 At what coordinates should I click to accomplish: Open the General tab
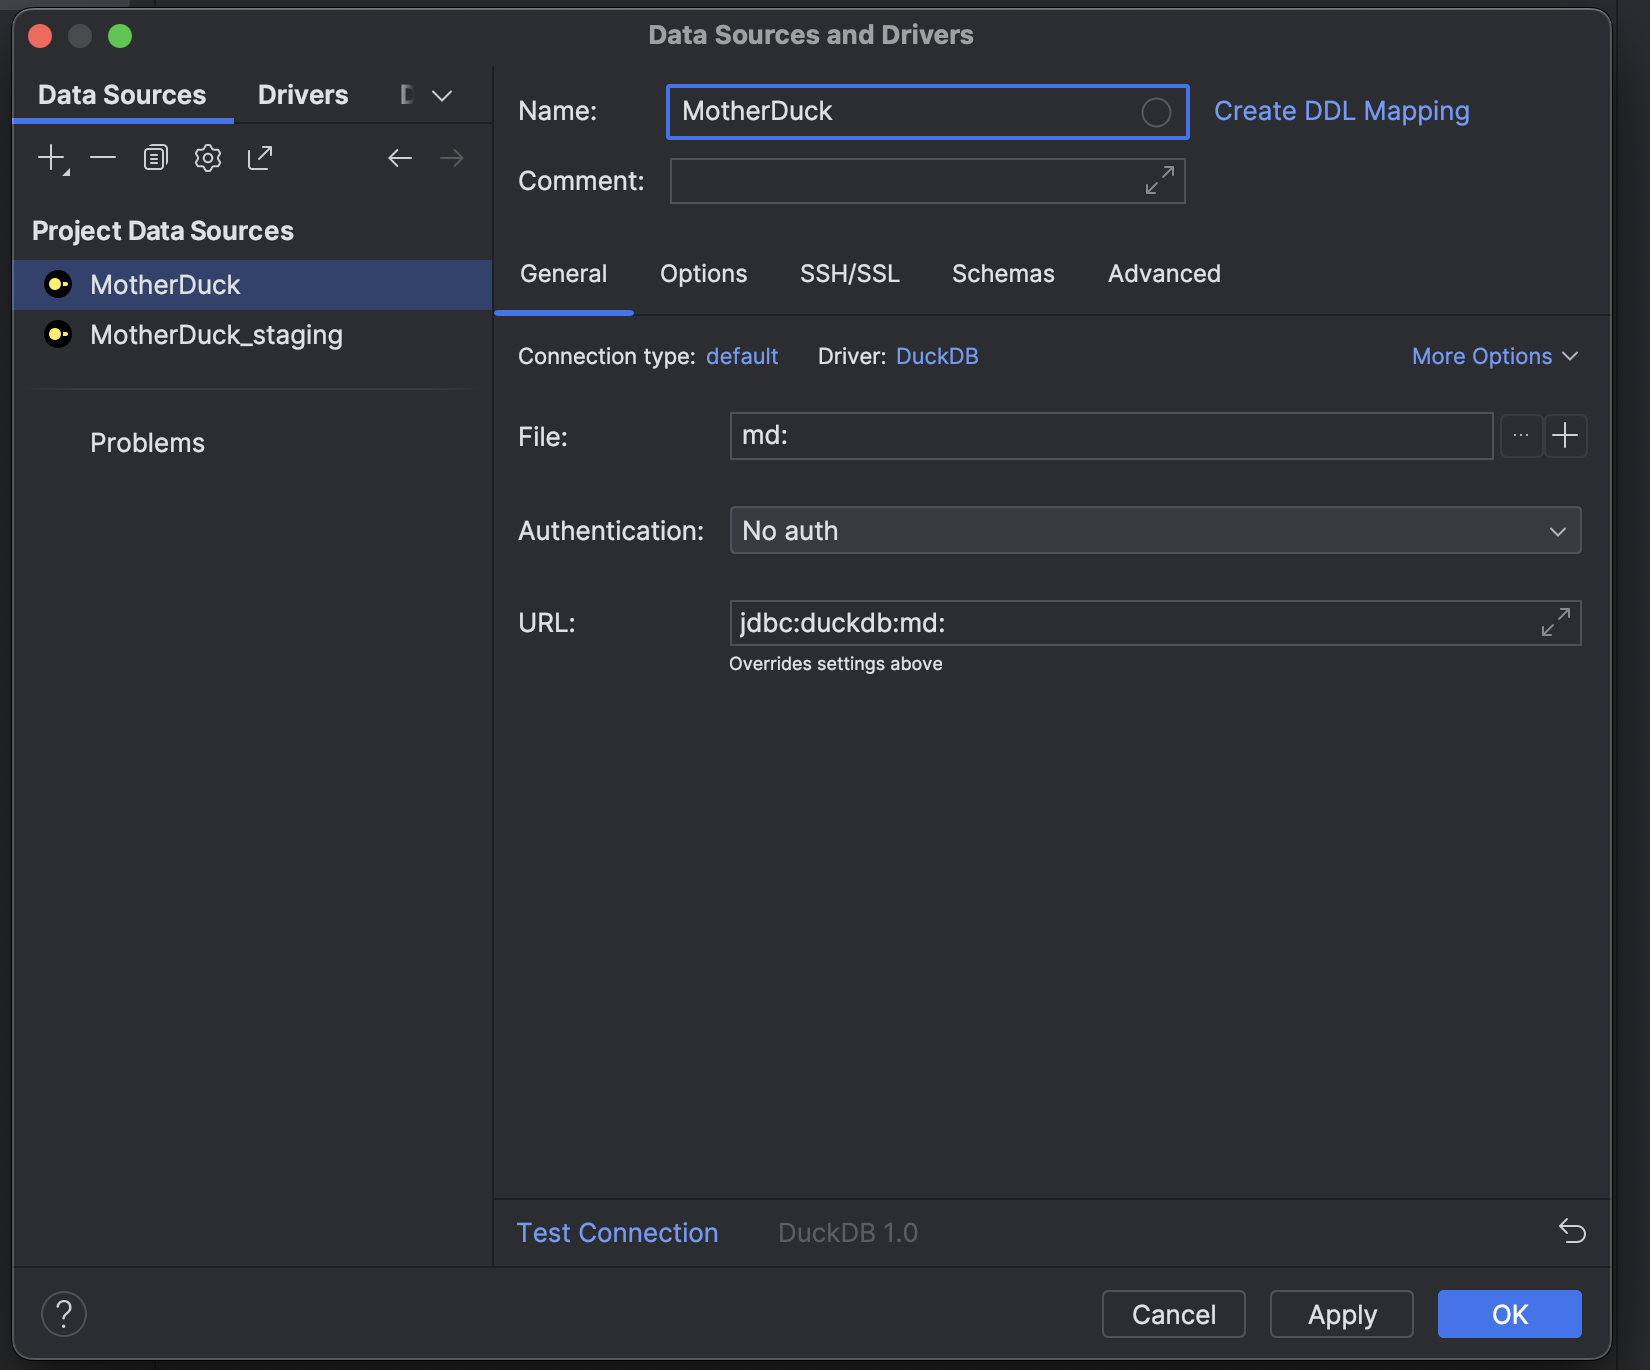coord(564,274)
